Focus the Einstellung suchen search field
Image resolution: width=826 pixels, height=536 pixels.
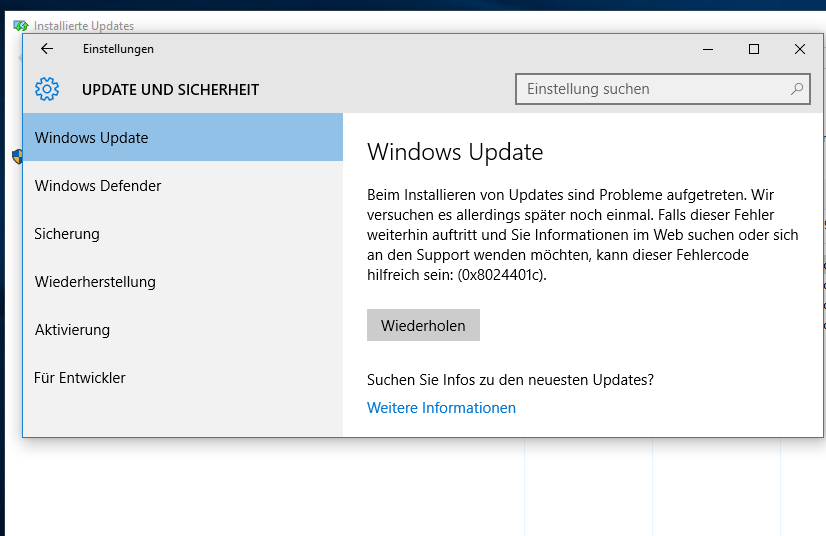[662, 89]
